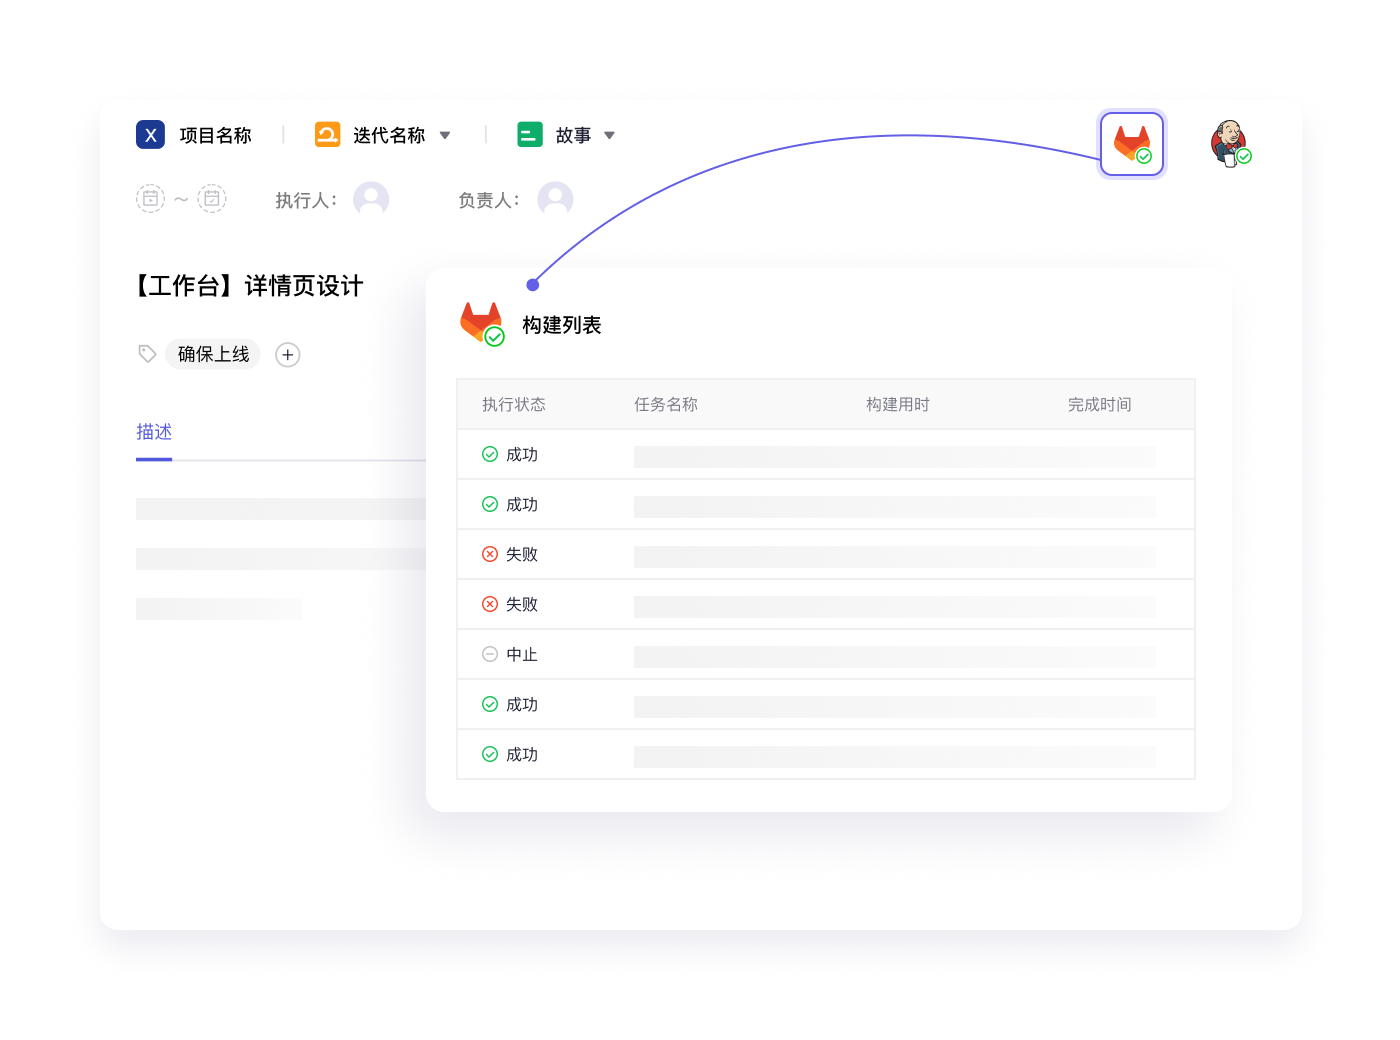Click the 项目名称 link
Screen dimensions: 1400x1040
pyautogui.click(x=215, y=135)
